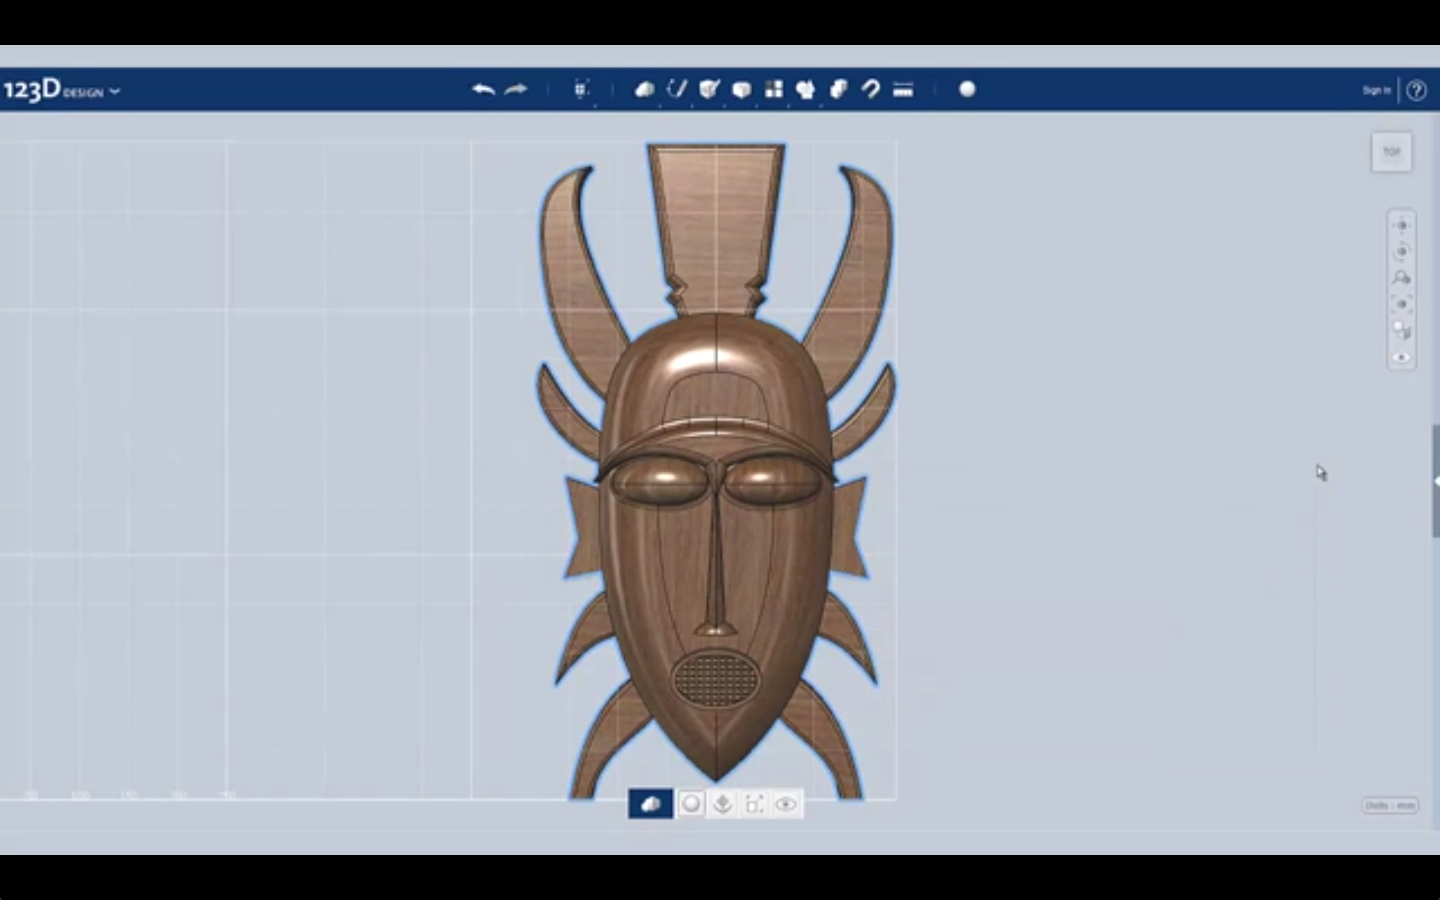Open the Primitives shapes menu
Image resolution: width=1440 pixels, height=900 pixels.
coord(645,89)
